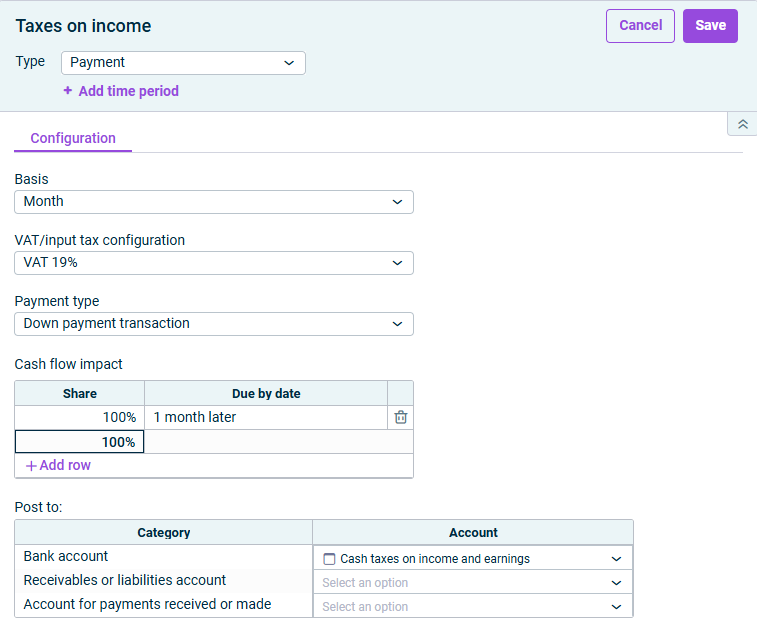Open the VAT/input tax configuration dropdown
The height and width of the screenshot is (637, 757).
214,263
